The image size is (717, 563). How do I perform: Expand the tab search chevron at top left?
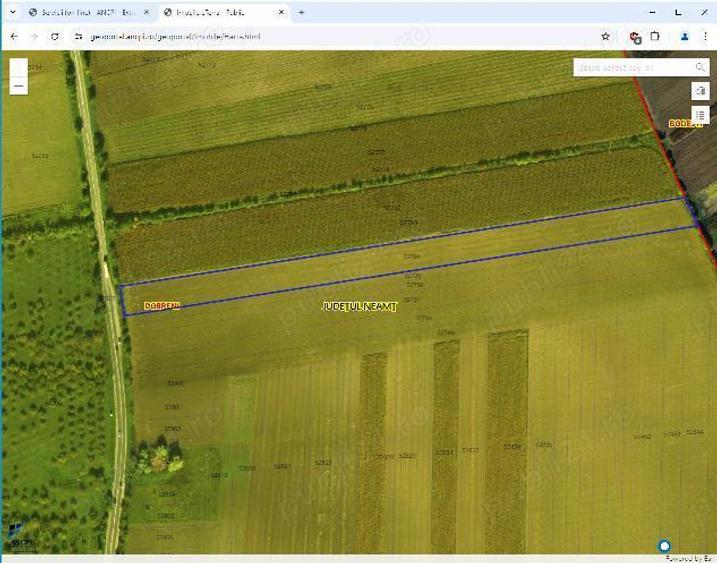point(11,12)
